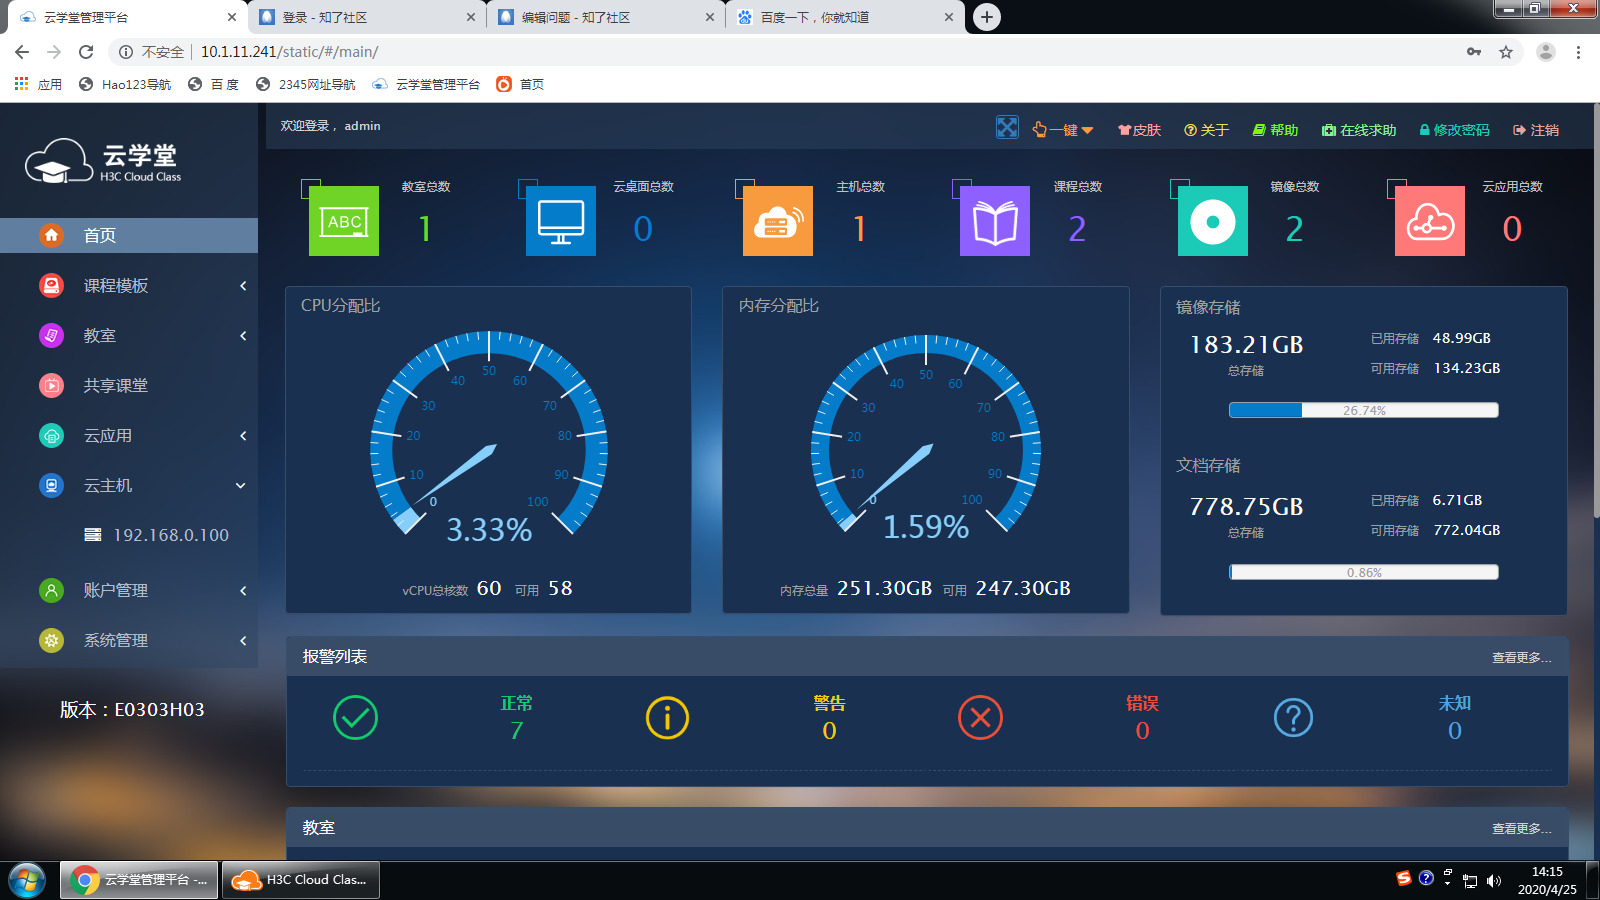
Task: Go back in browser history
Action: coord(22,52)
